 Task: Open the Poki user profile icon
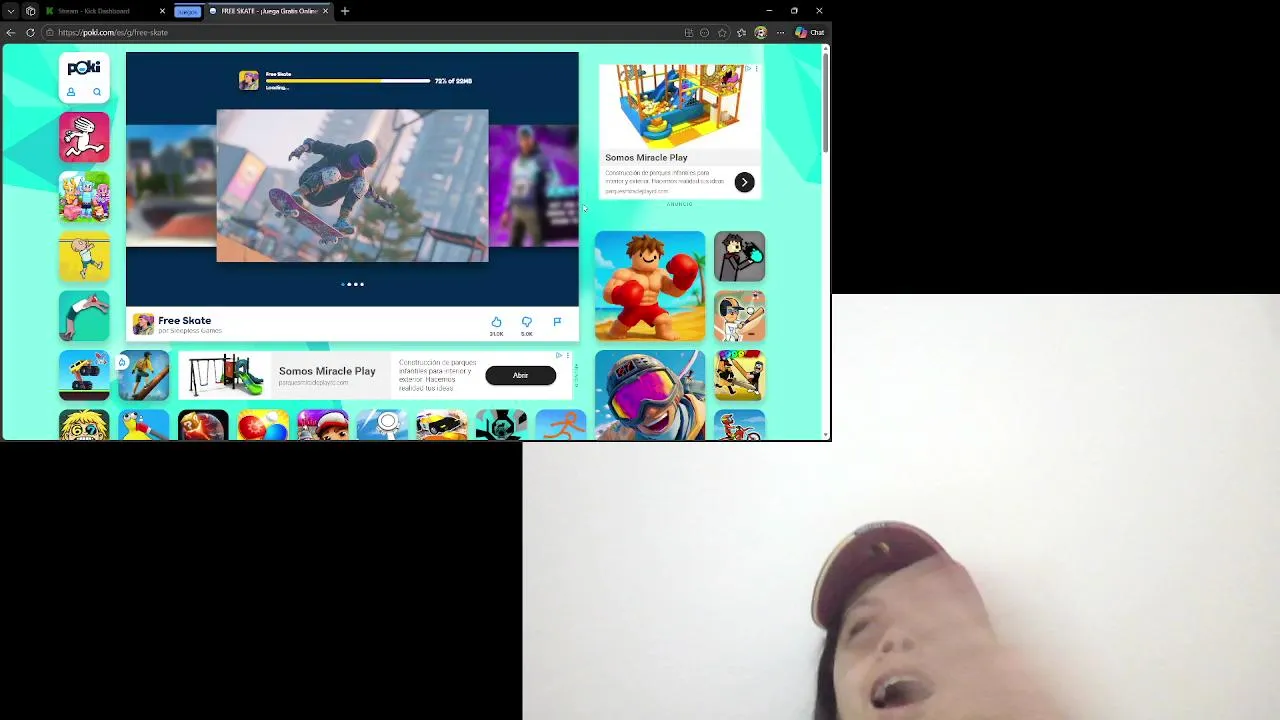(x=71, y=92)
